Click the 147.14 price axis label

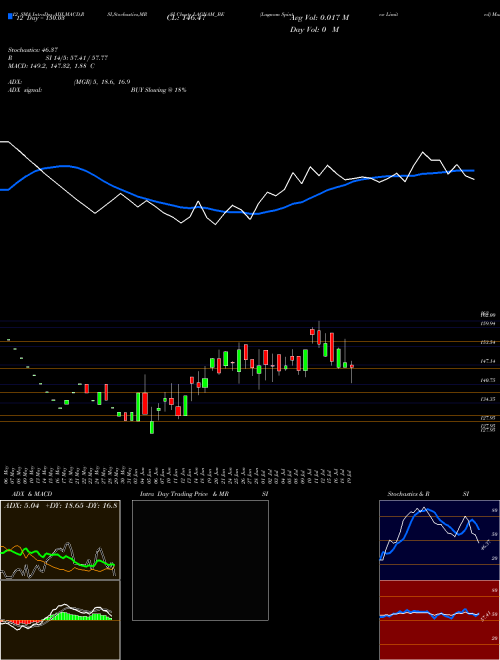488,361
